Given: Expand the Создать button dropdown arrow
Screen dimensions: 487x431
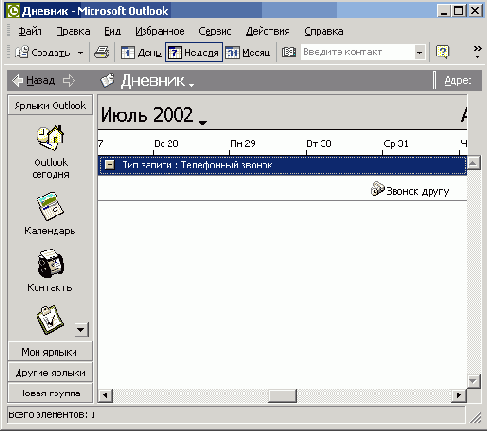Looking at the screenshot, I should pos(80,53).
